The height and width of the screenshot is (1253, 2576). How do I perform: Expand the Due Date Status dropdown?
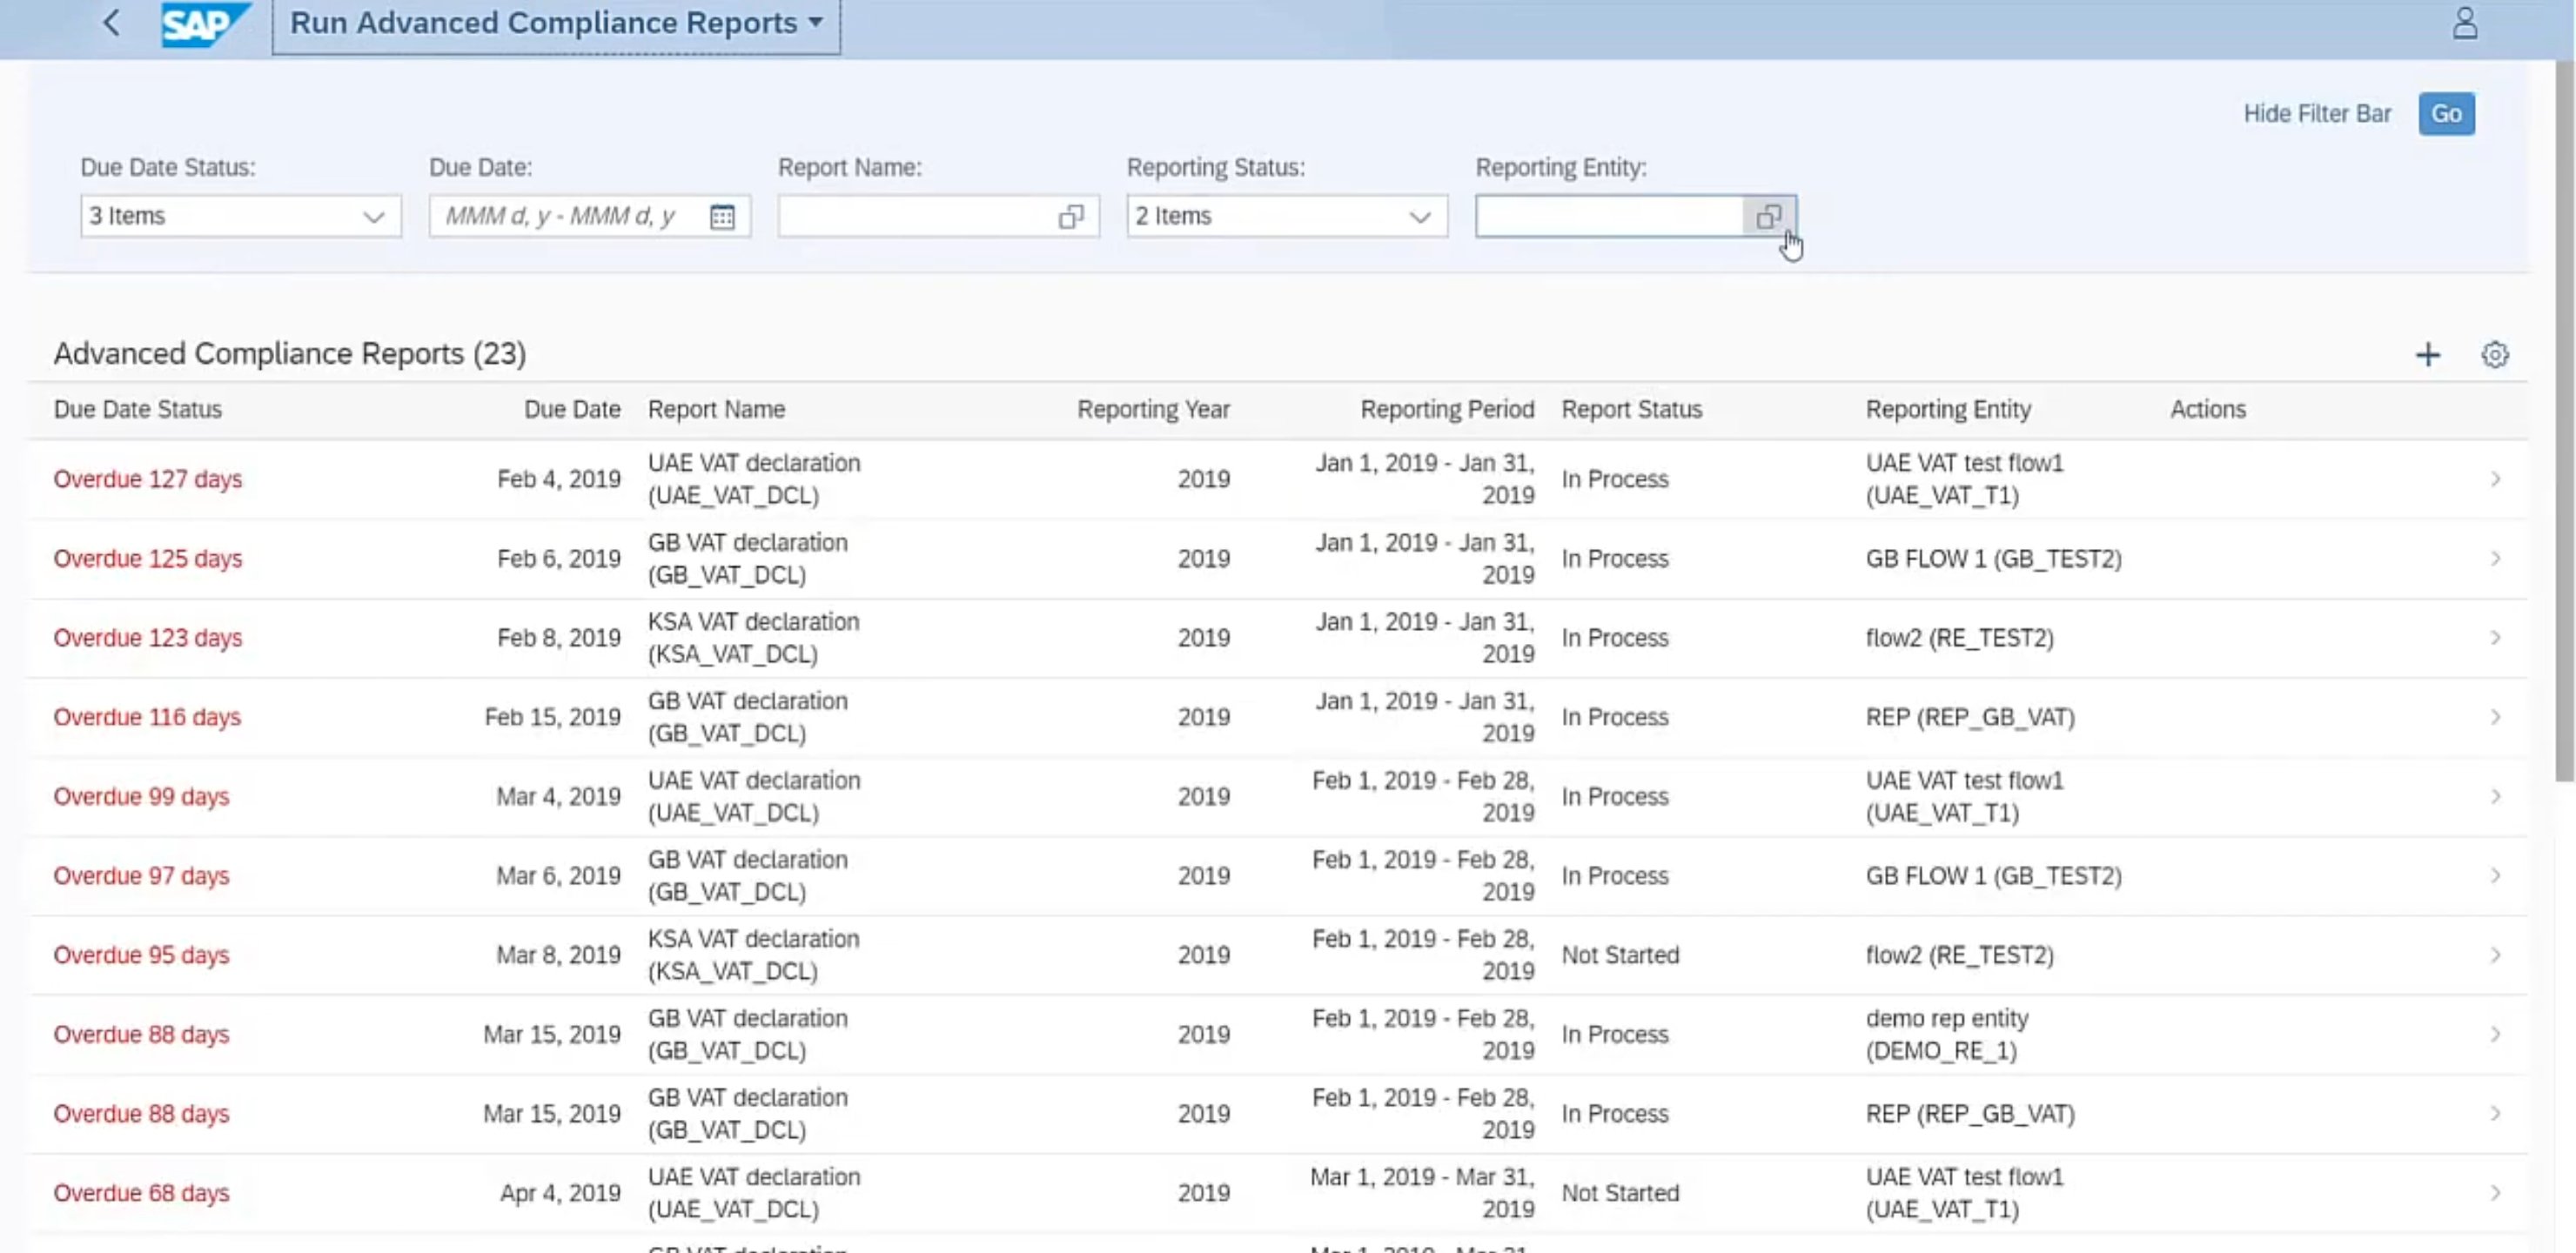(x=373, y=217)
